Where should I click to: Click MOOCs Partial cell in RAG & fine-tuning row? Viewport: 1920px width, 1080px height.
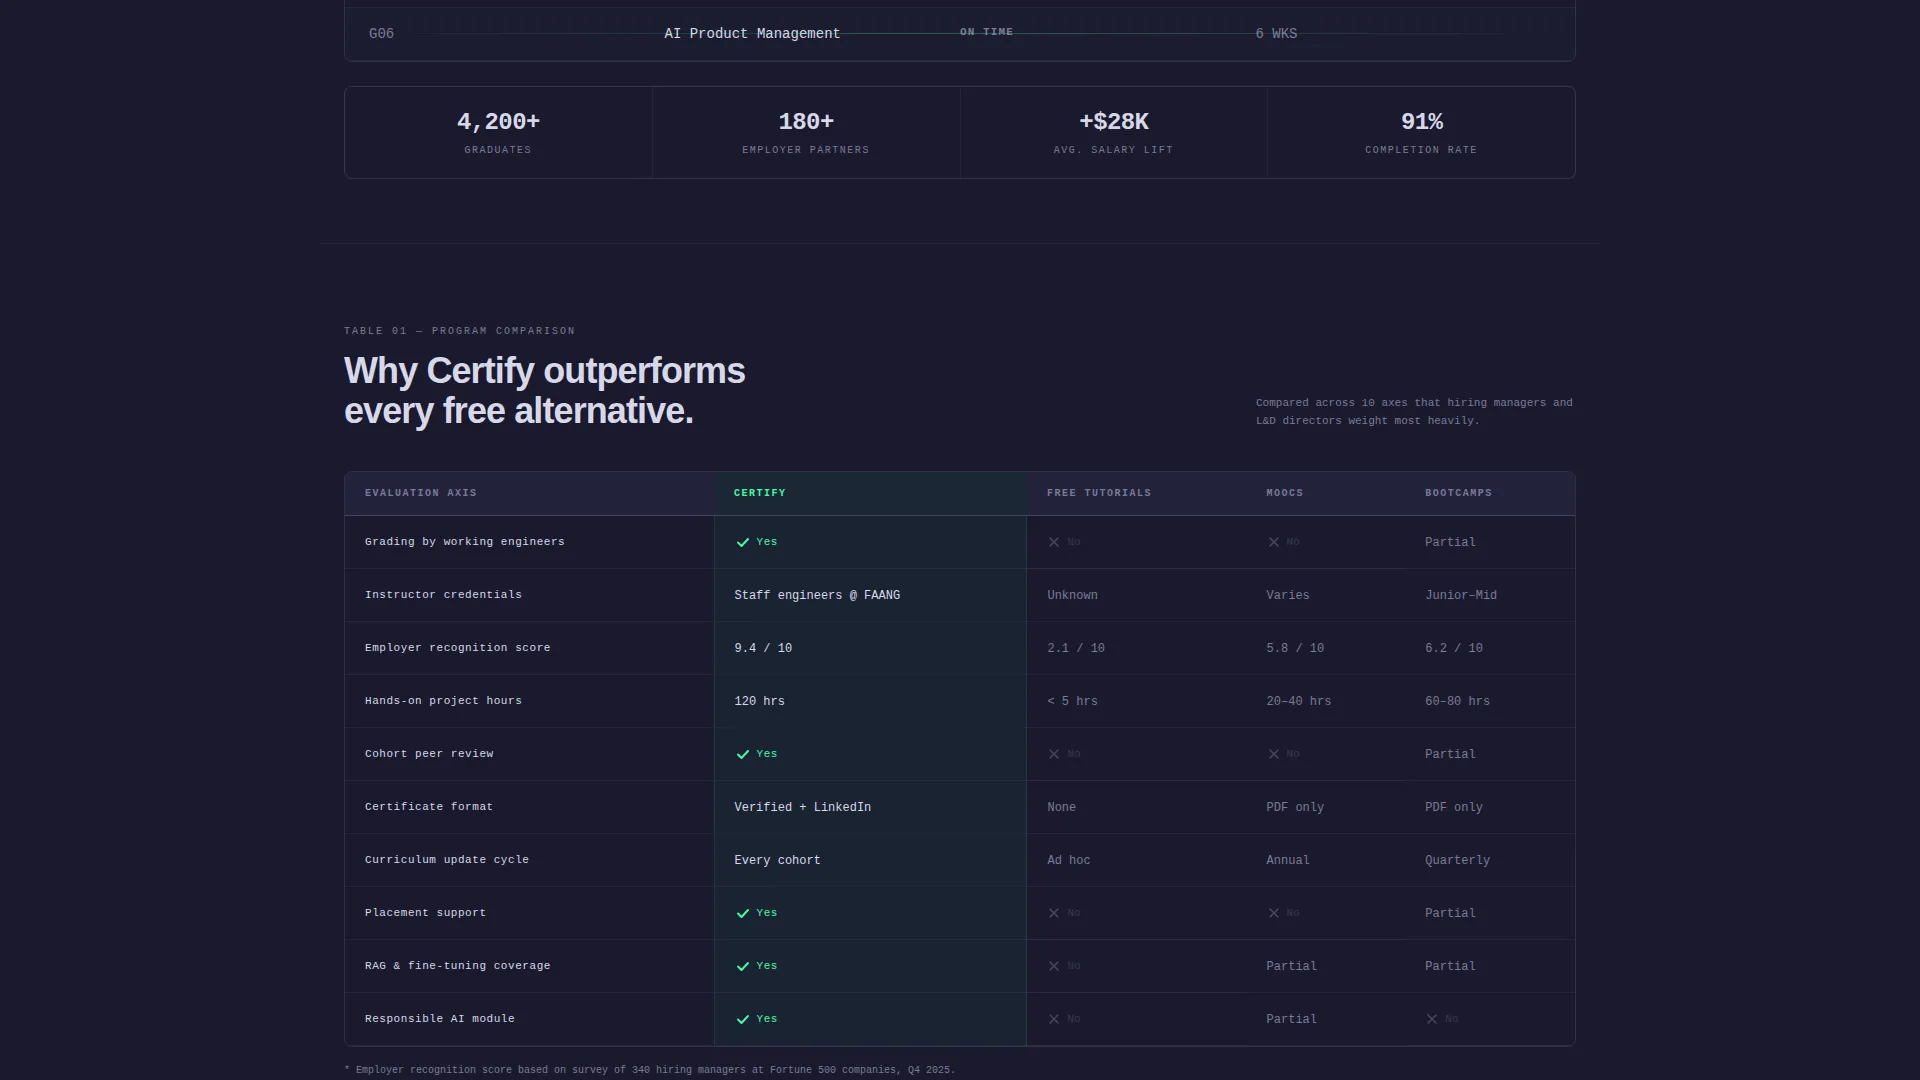click(x=1291, y=966)
